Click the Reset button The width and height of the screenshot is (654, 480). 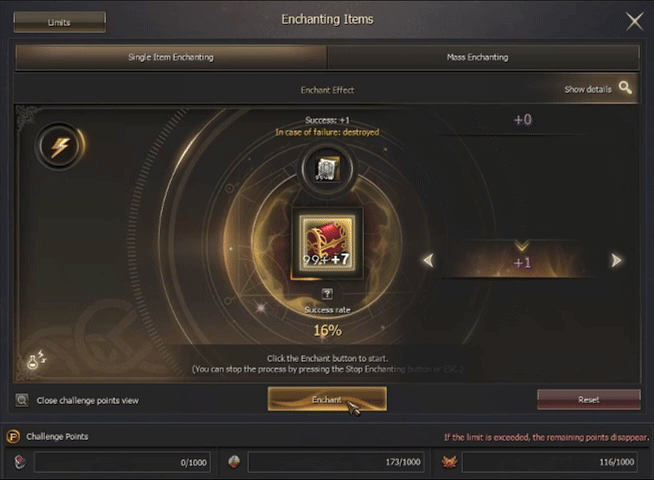tap(589, 400)
